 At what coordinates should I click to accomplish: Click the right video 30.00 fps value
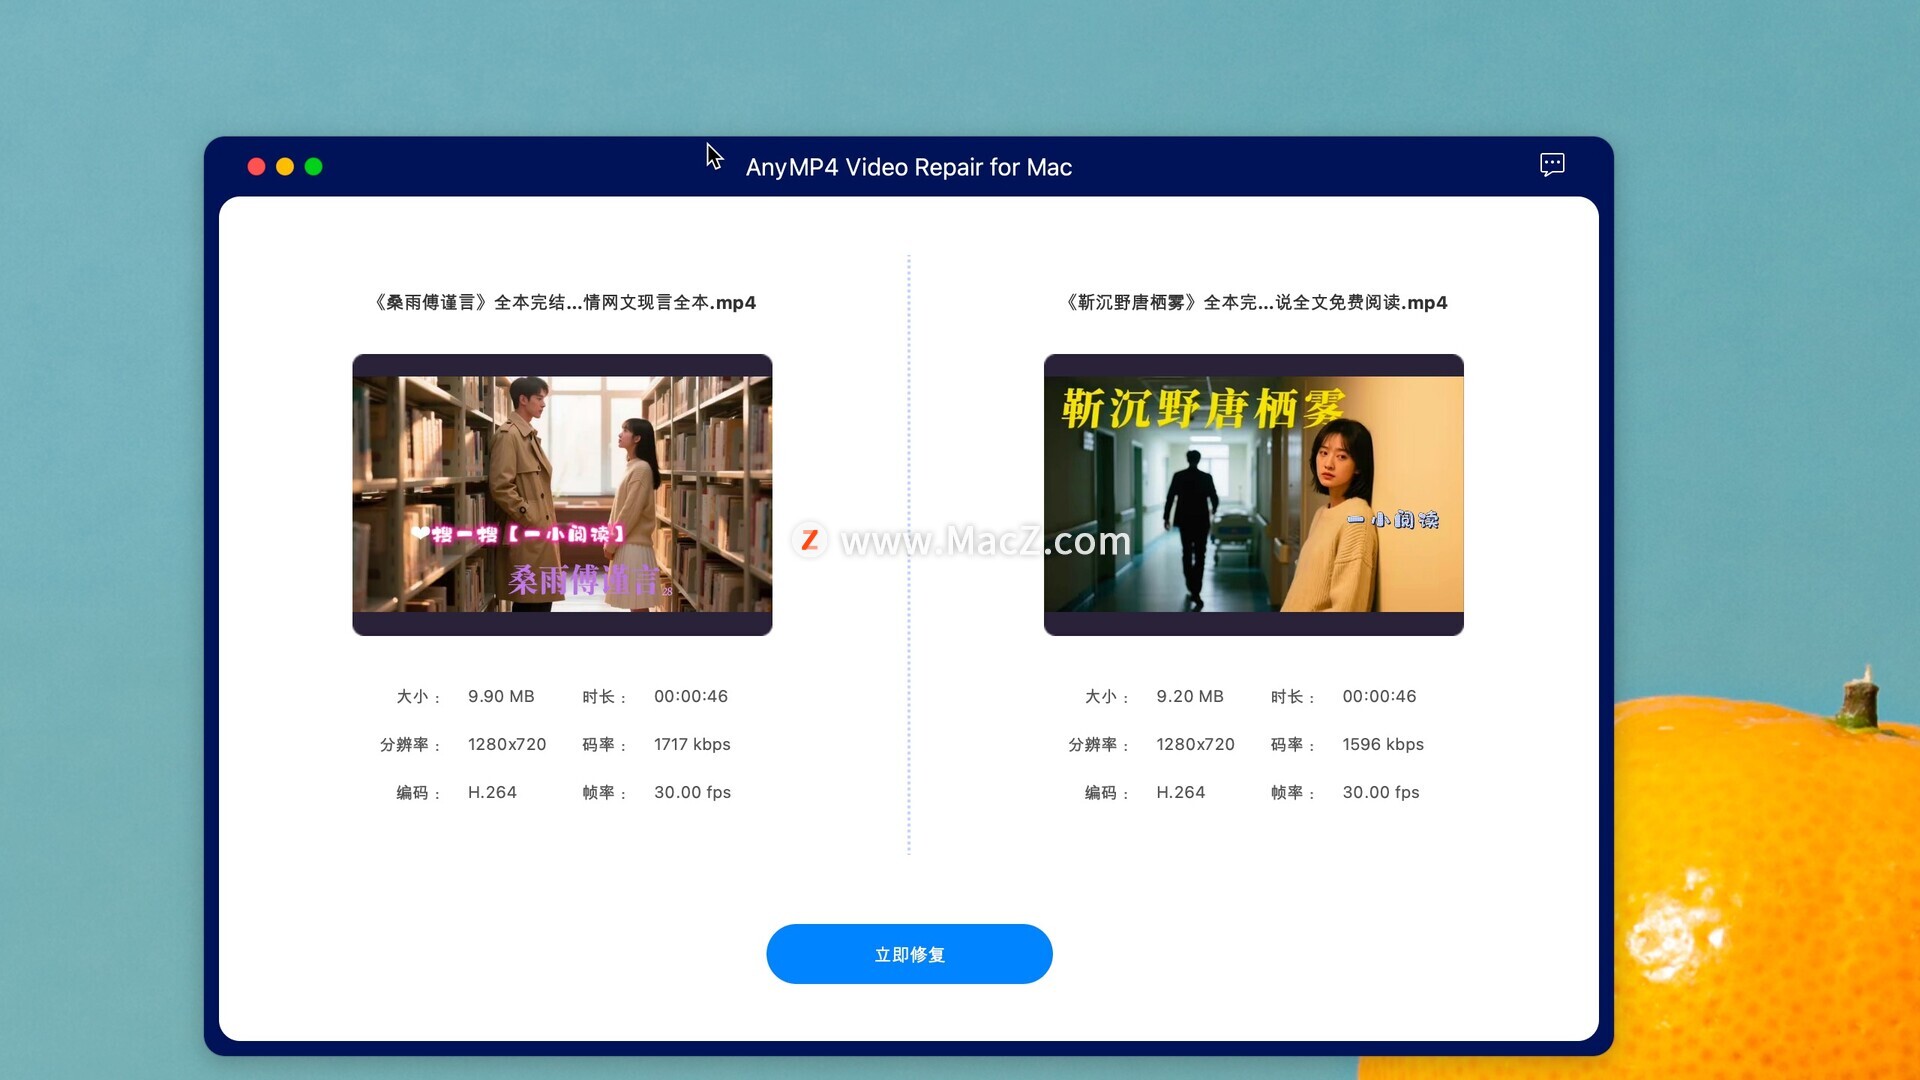[x=1381, y=792]
